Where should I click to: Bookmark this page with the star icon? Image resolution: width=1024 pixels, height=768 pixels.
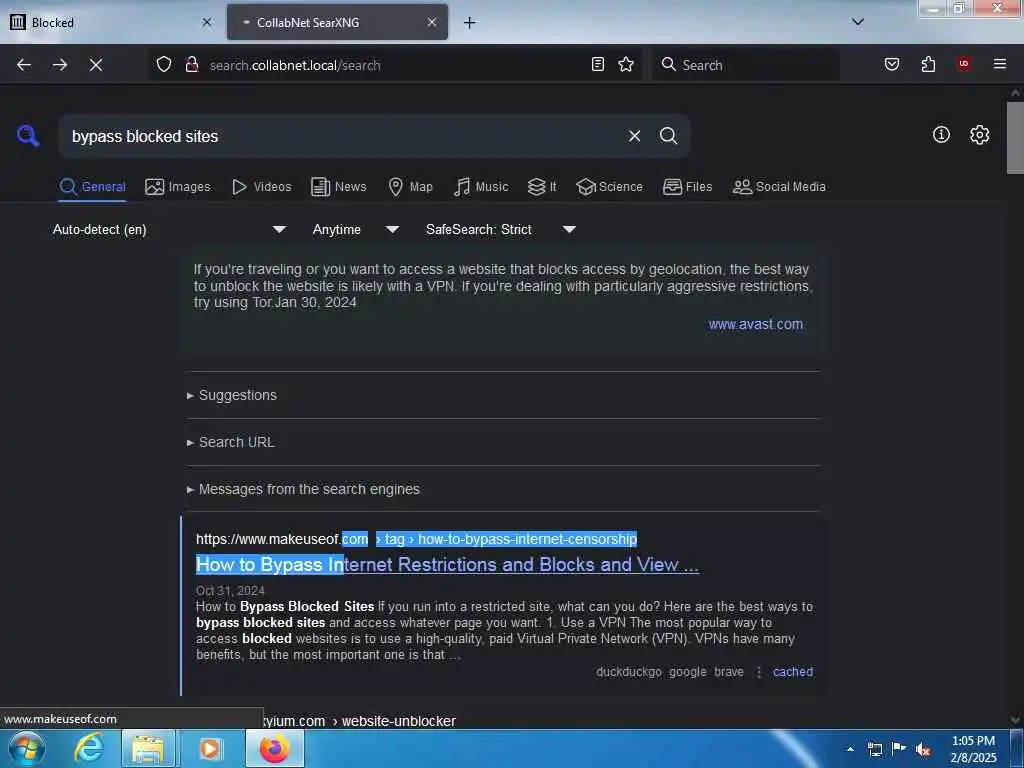click(626, 64)
